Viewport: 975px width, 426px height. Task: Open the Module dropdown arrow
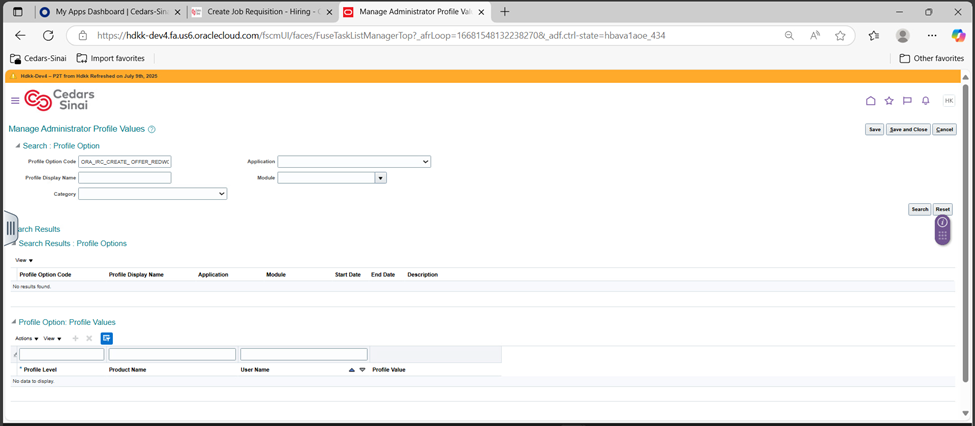[x=381, y=178]
